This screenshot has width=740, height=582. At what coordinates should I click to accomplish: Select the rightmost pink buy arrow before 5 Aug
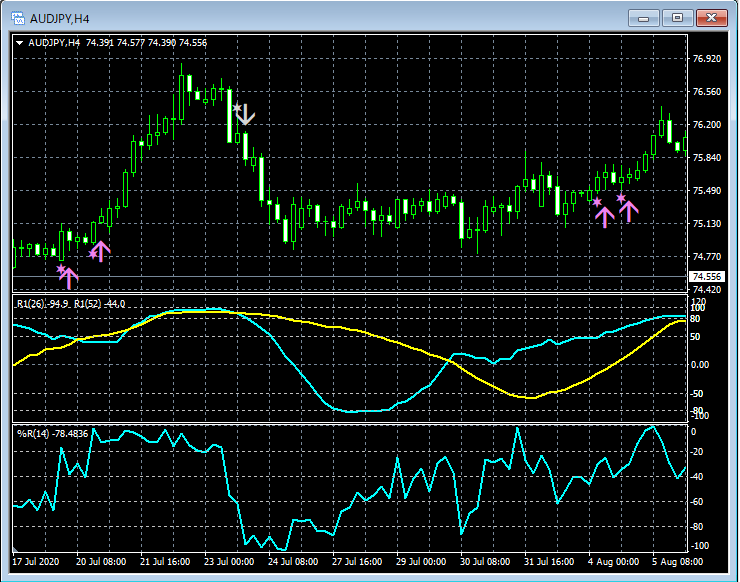629,211
